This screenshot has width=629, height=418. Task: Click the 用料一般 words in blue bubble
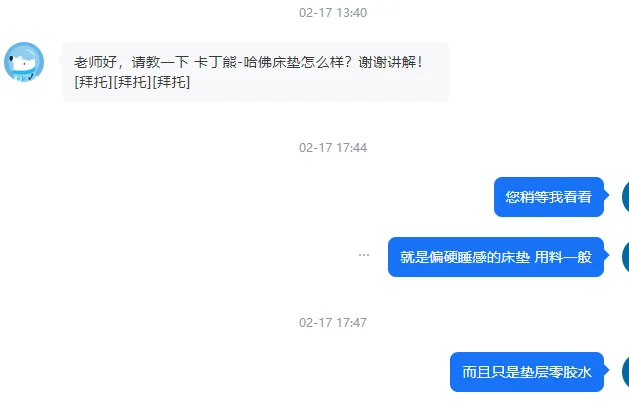563,257
